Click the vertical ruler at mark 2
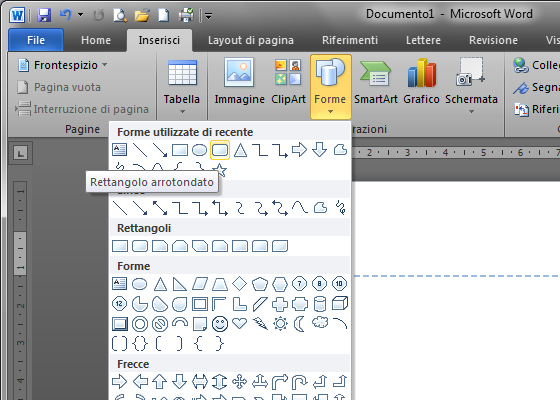Image resolution: width=560 pixels, height=400 pixels. pos(21,305)
